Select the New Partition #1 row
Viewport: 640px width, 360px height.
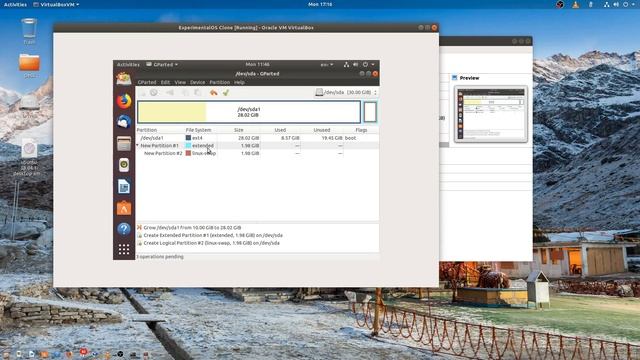(257, 145)
